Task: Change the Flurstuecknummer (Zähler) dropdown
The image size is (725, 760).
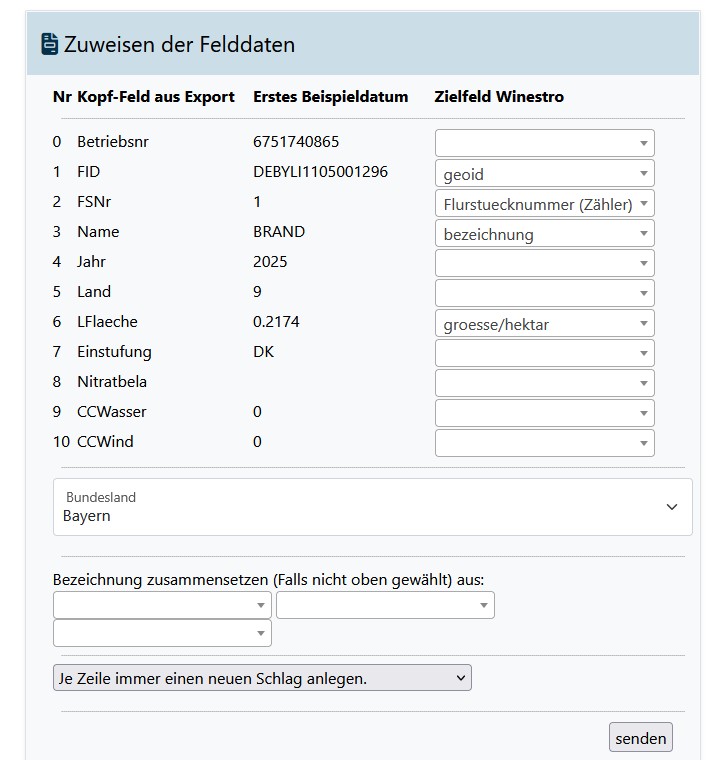Action: coord(544,204)
